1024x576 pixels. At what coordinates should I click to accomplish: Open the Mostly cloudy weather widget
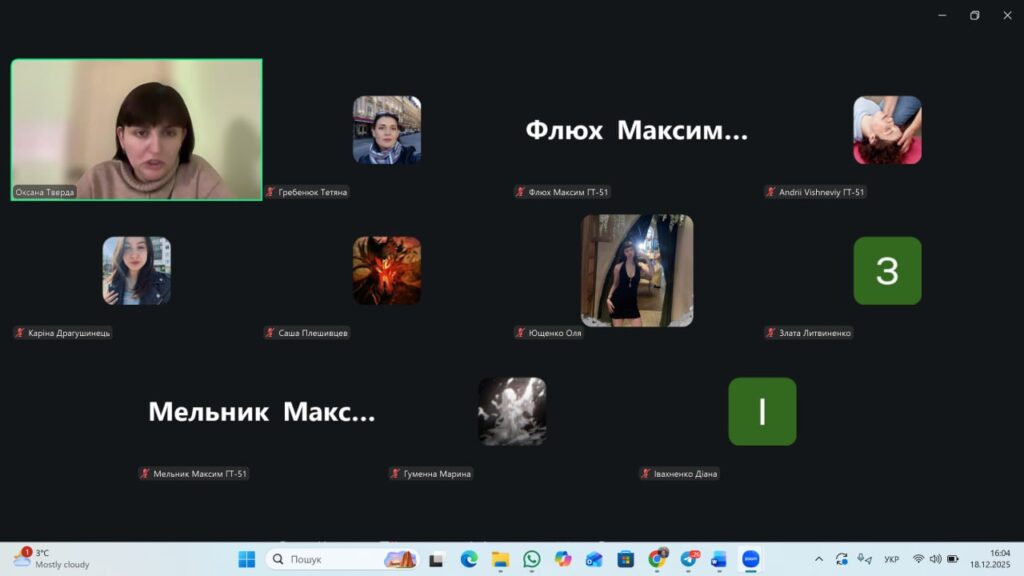(50, 558)
